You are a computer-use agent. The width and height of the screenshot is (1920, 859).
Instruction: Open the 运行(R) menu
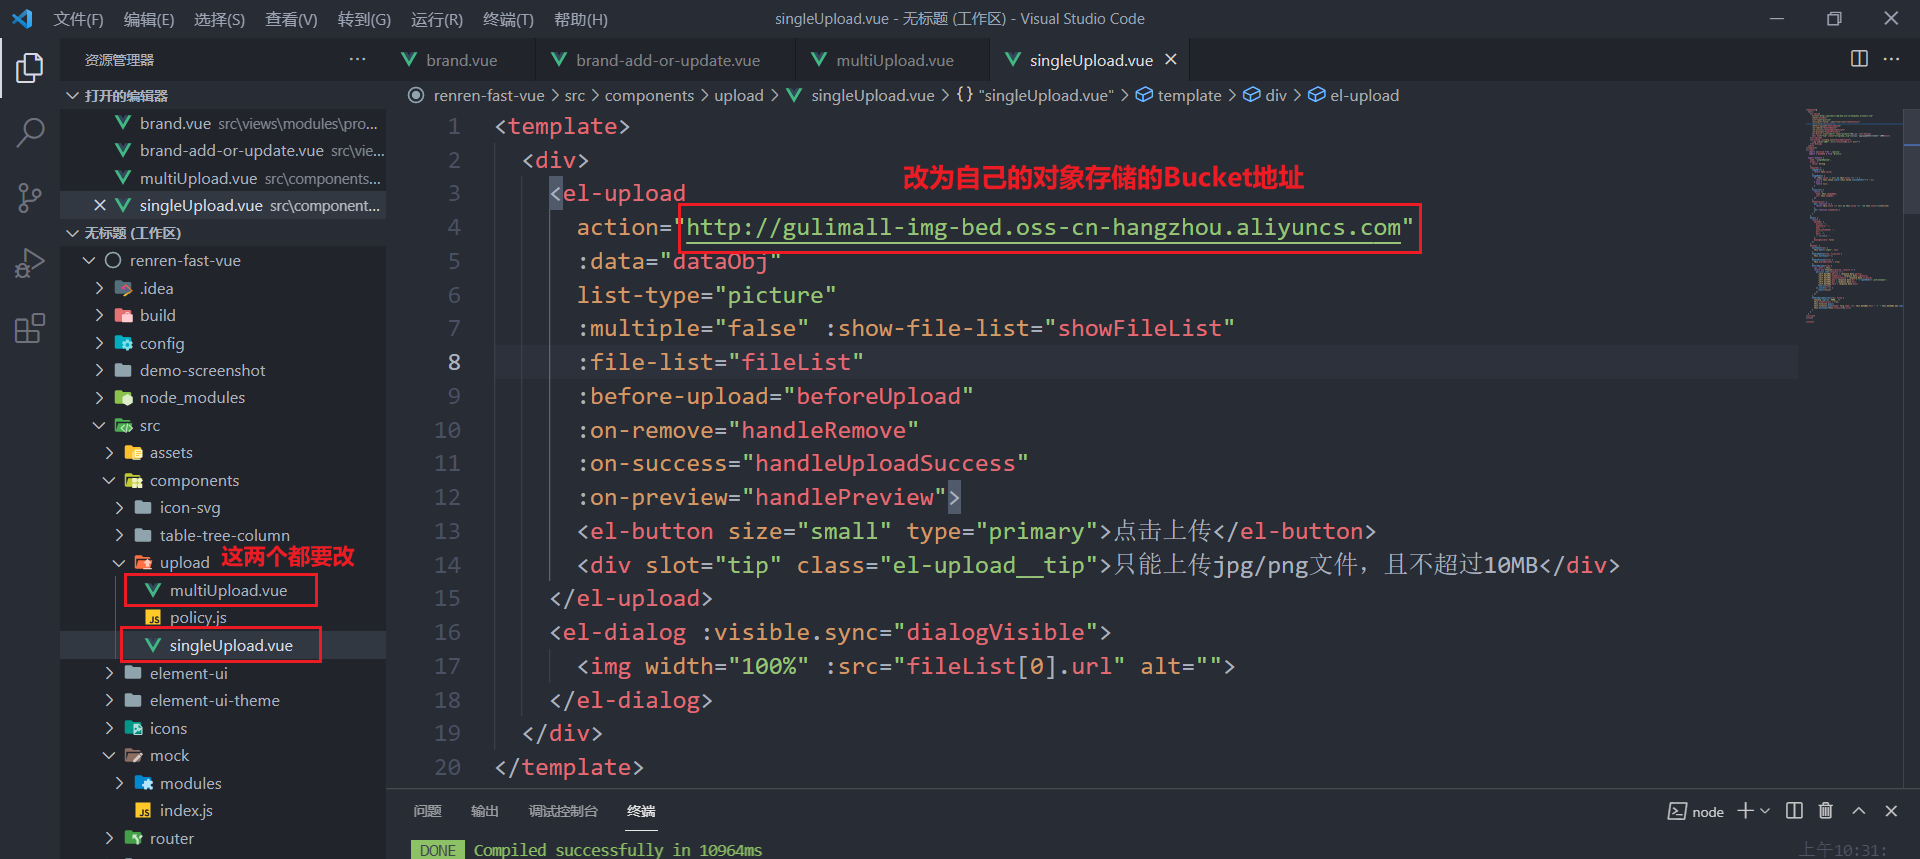coord(437,19)
